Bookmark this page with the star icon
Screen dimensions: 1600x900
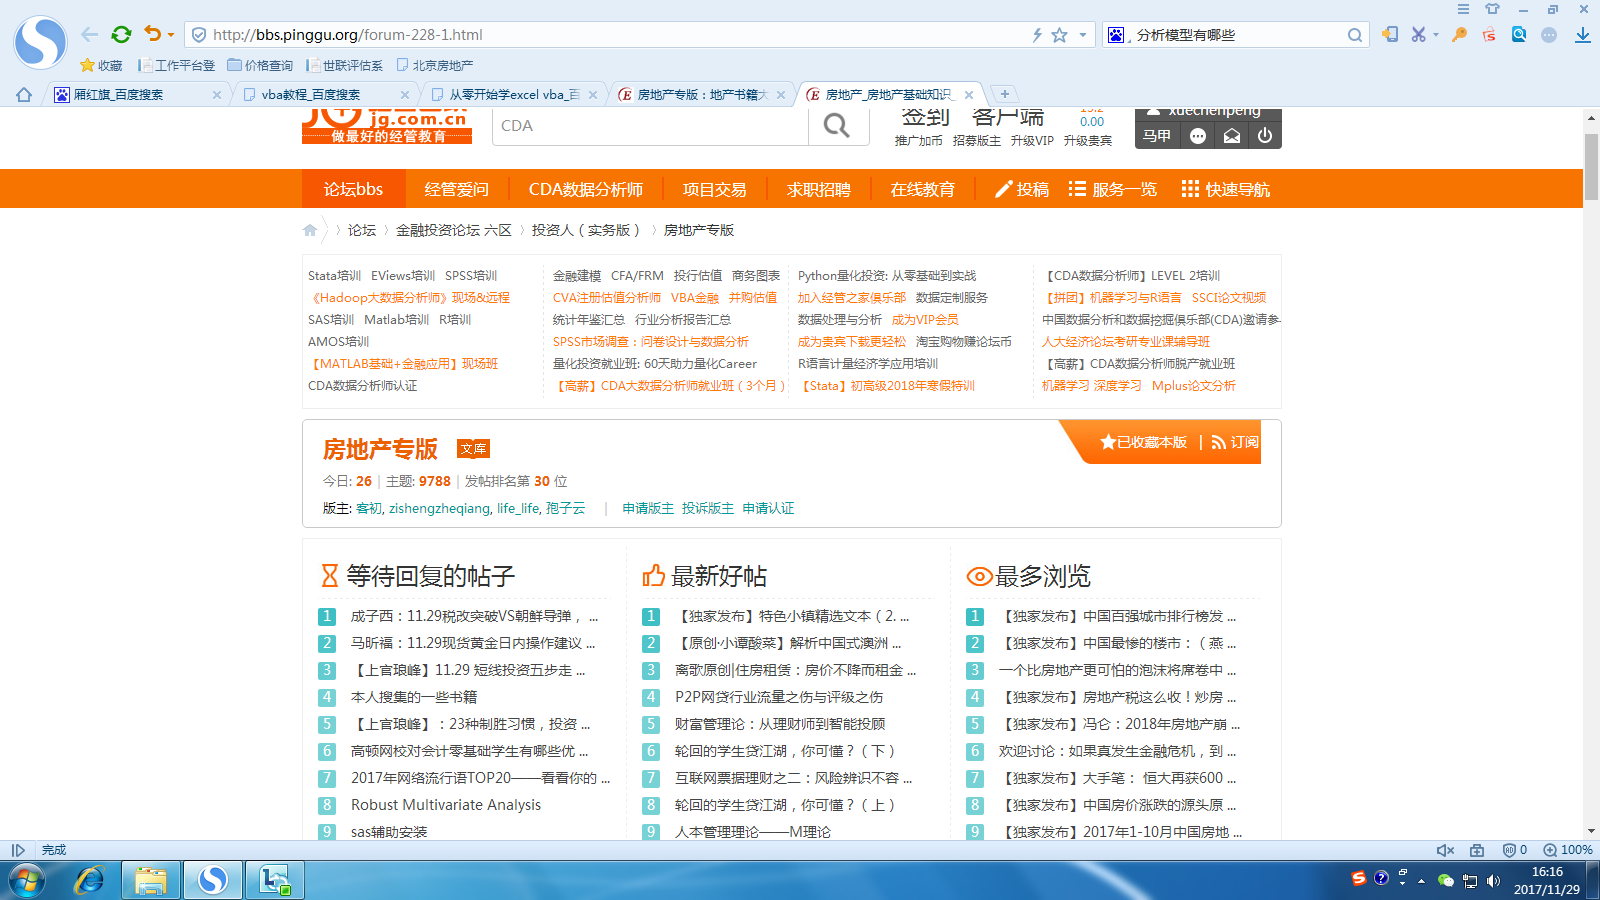pyautogui.click(x=1060, y=35)
